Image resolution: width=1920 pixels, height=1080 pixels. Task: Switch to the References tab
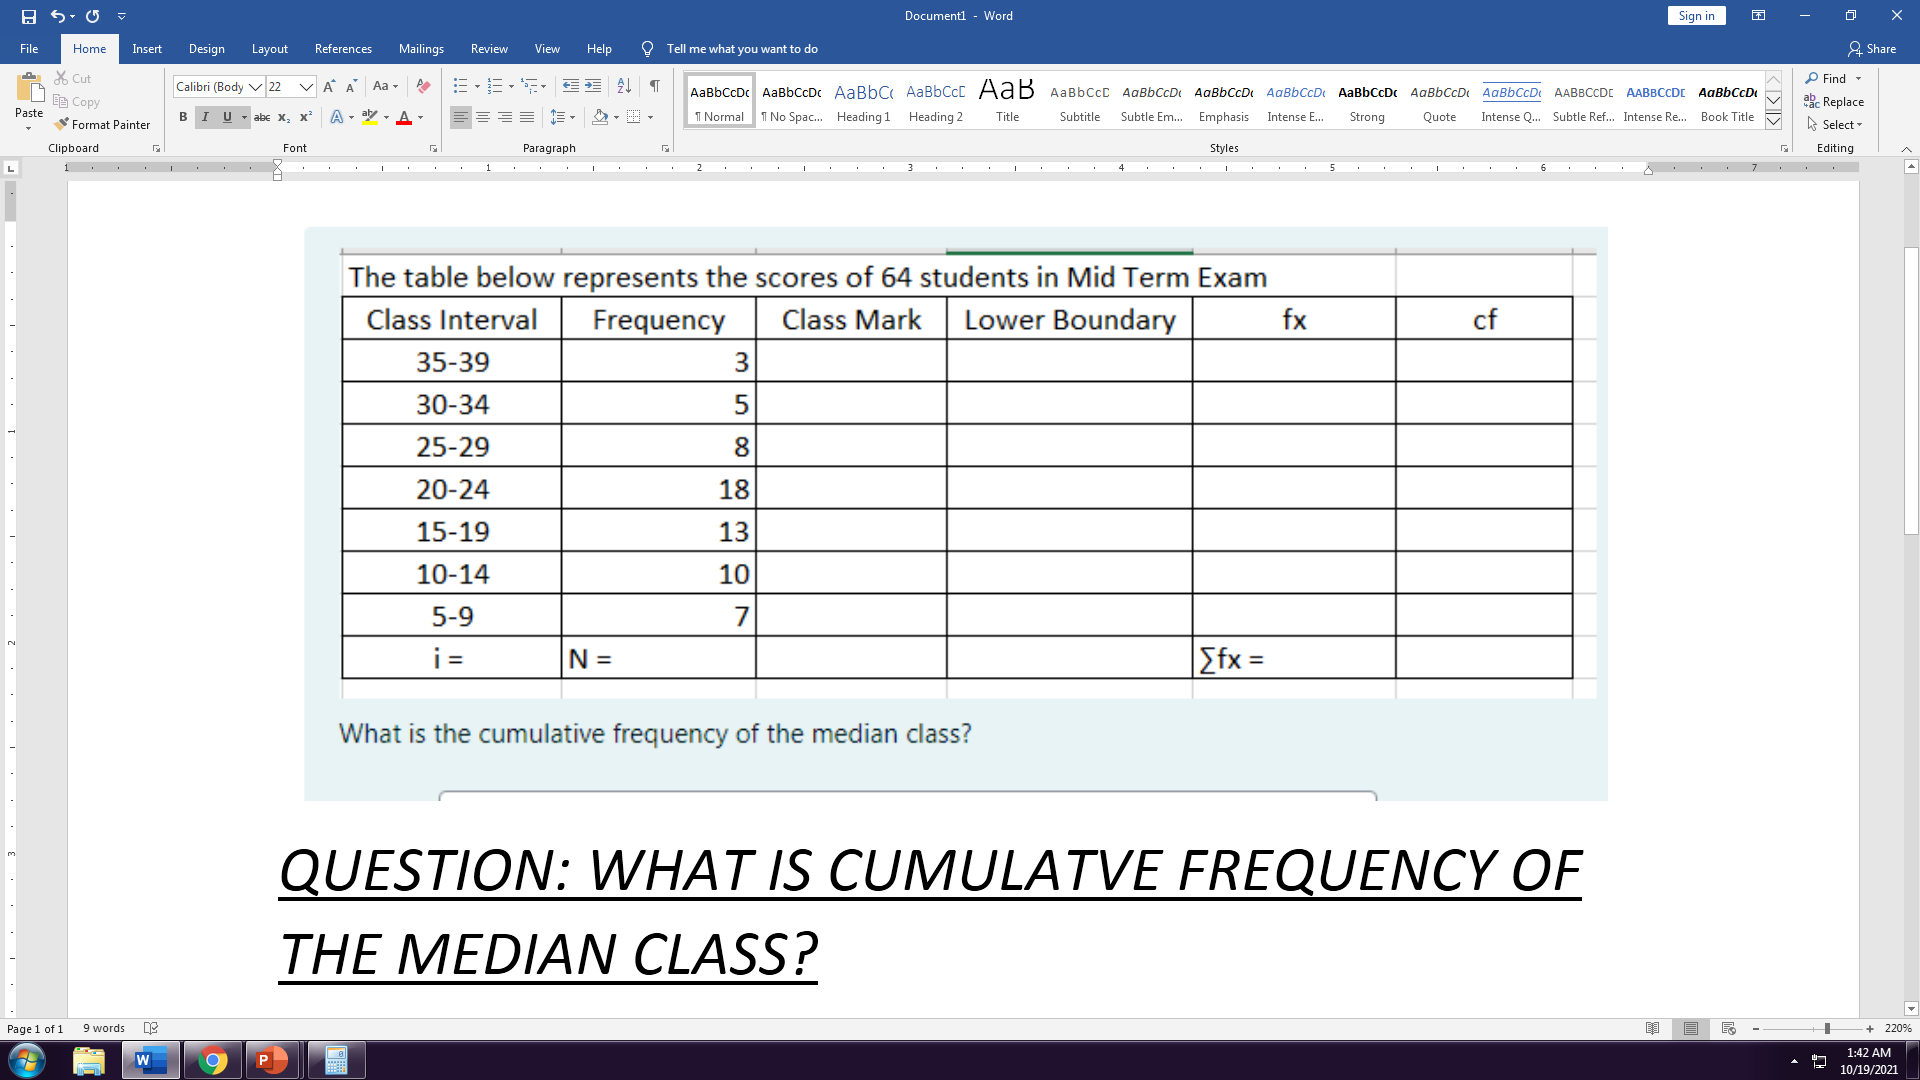(x=343, y=49)
